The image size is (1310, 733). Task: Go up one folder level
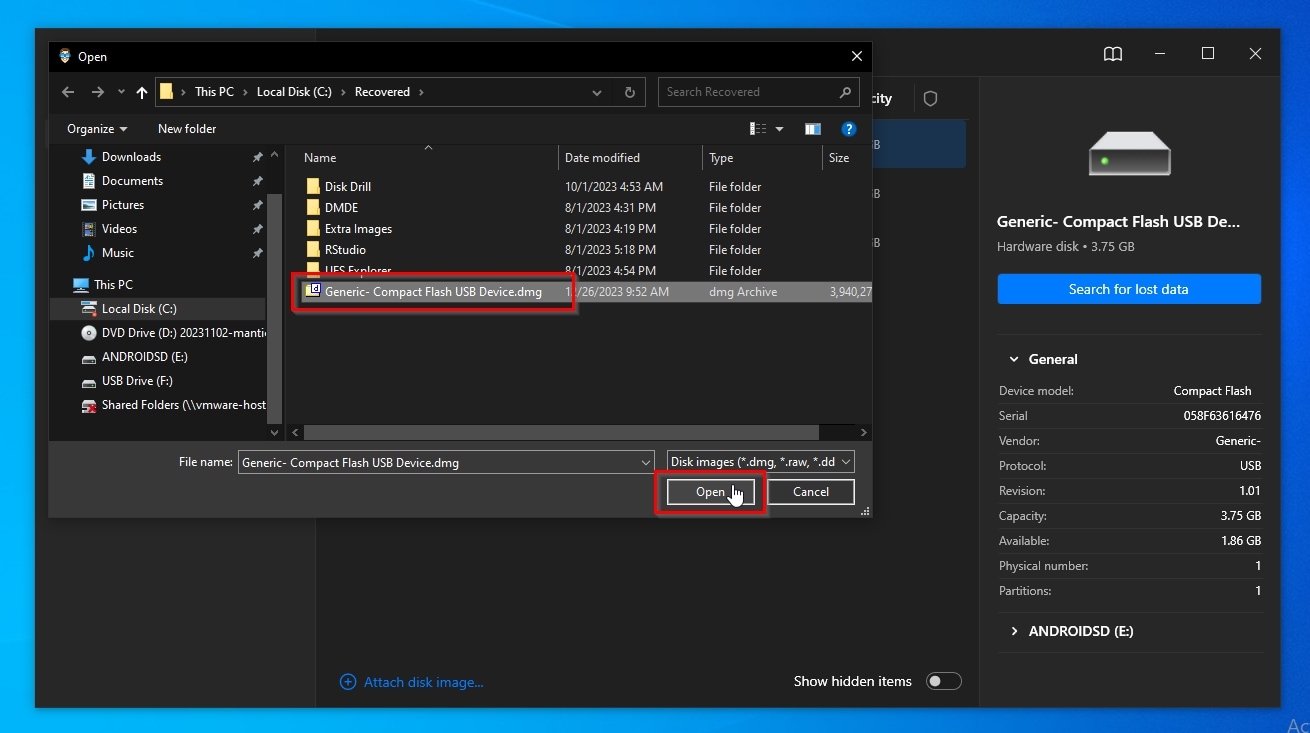[142, 92]
